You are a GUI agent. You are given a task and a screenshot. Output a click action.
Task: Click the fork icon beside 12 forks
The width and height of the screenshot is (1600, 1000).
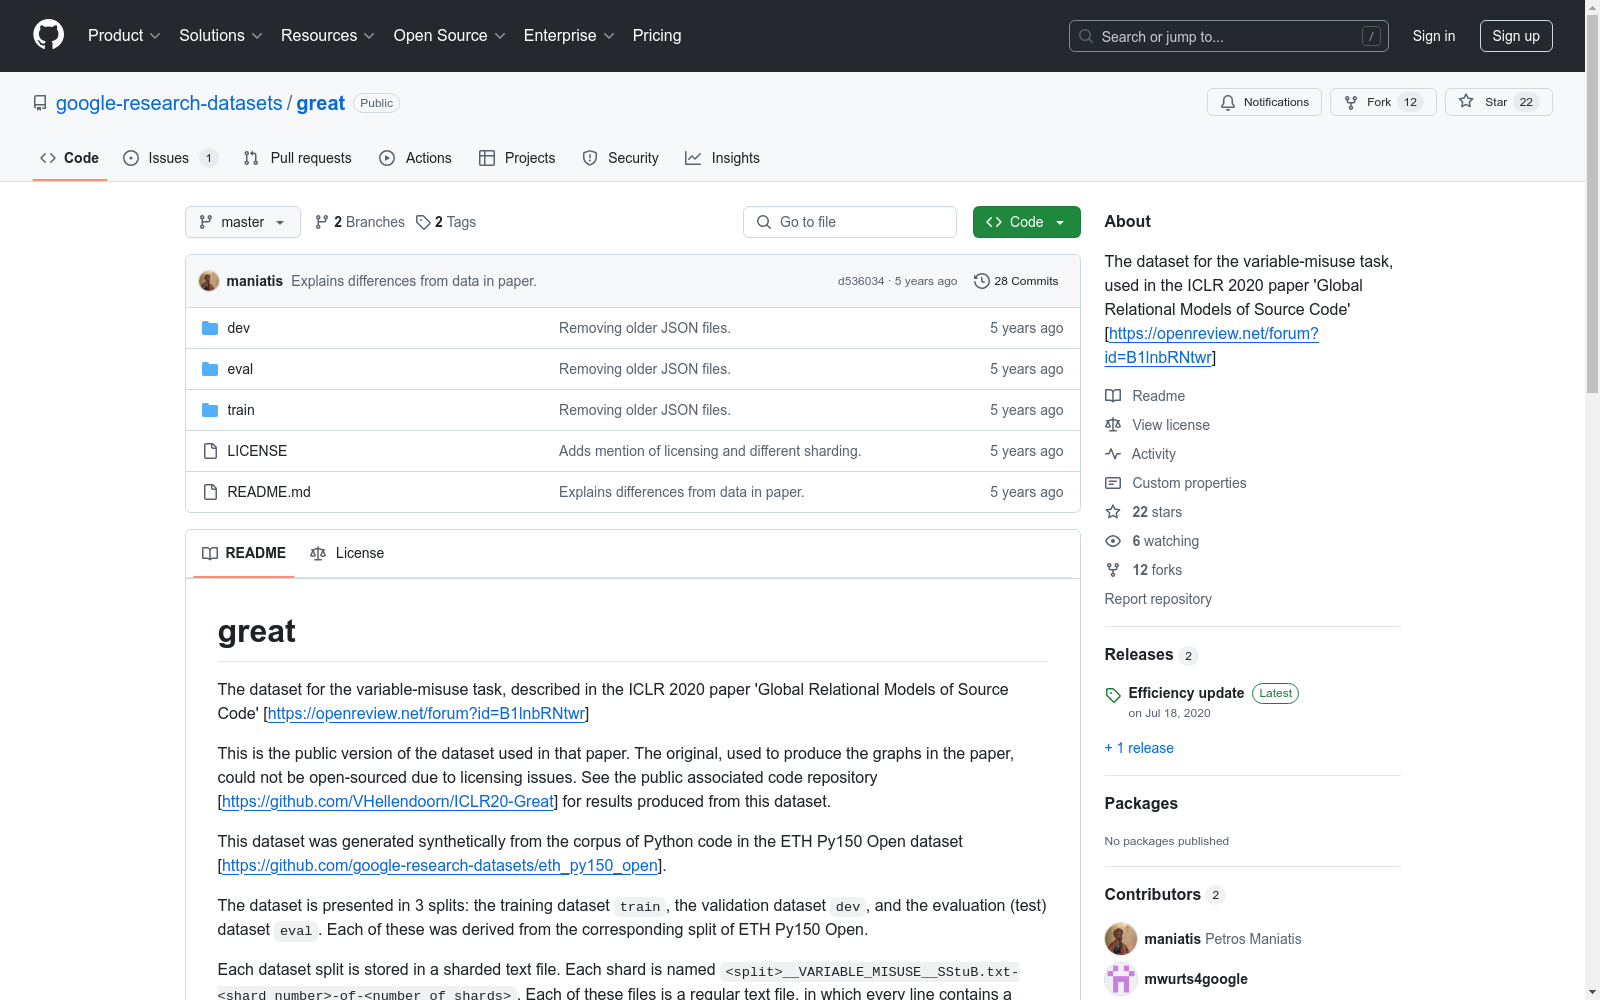point(1113,570)
